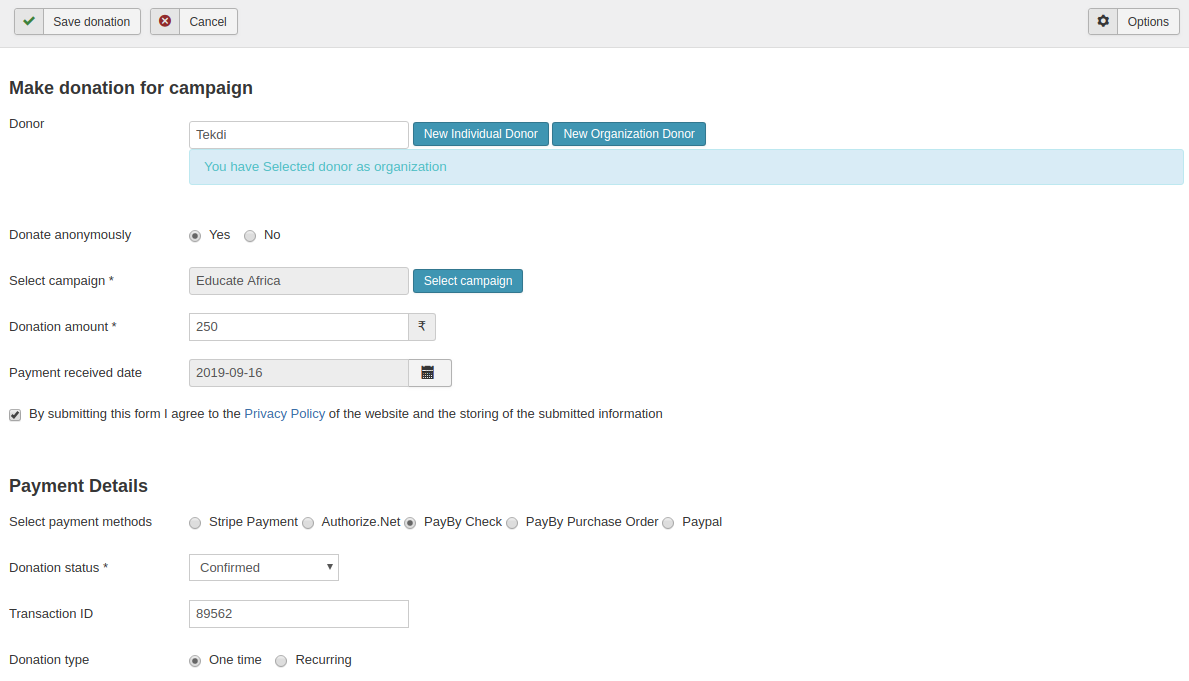
Task: Click the Transaction ID field
Action: click(x=298, y=614)
